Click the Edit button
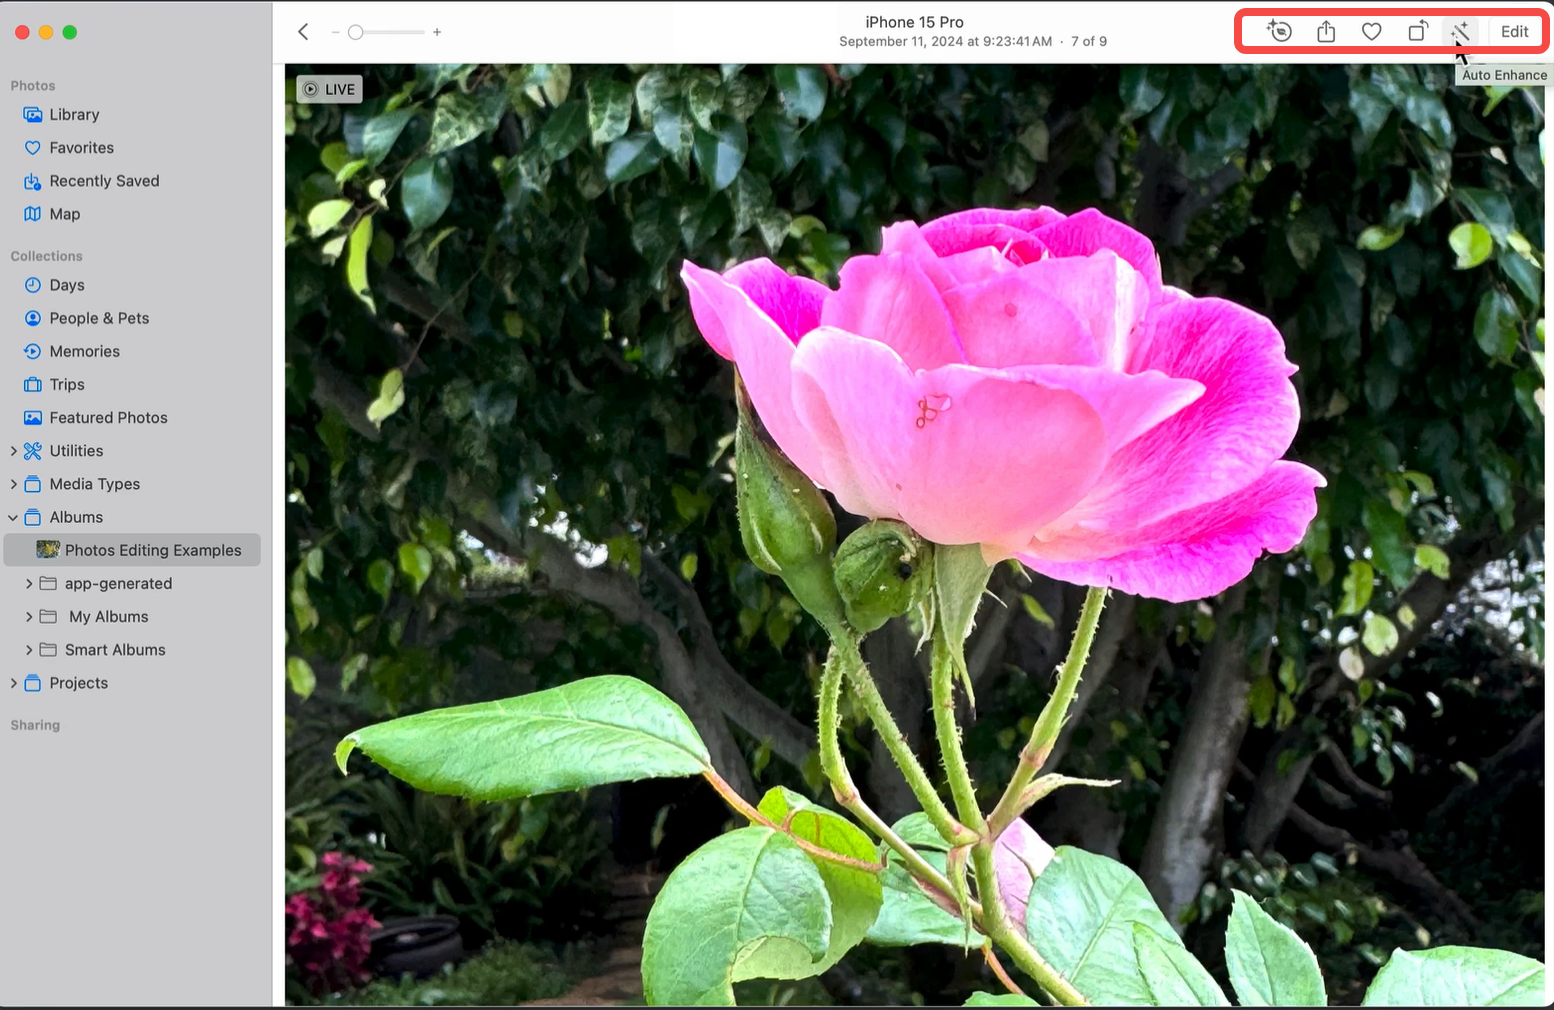This screenshot has width=1554, height=1010. tap(1514, 31)
